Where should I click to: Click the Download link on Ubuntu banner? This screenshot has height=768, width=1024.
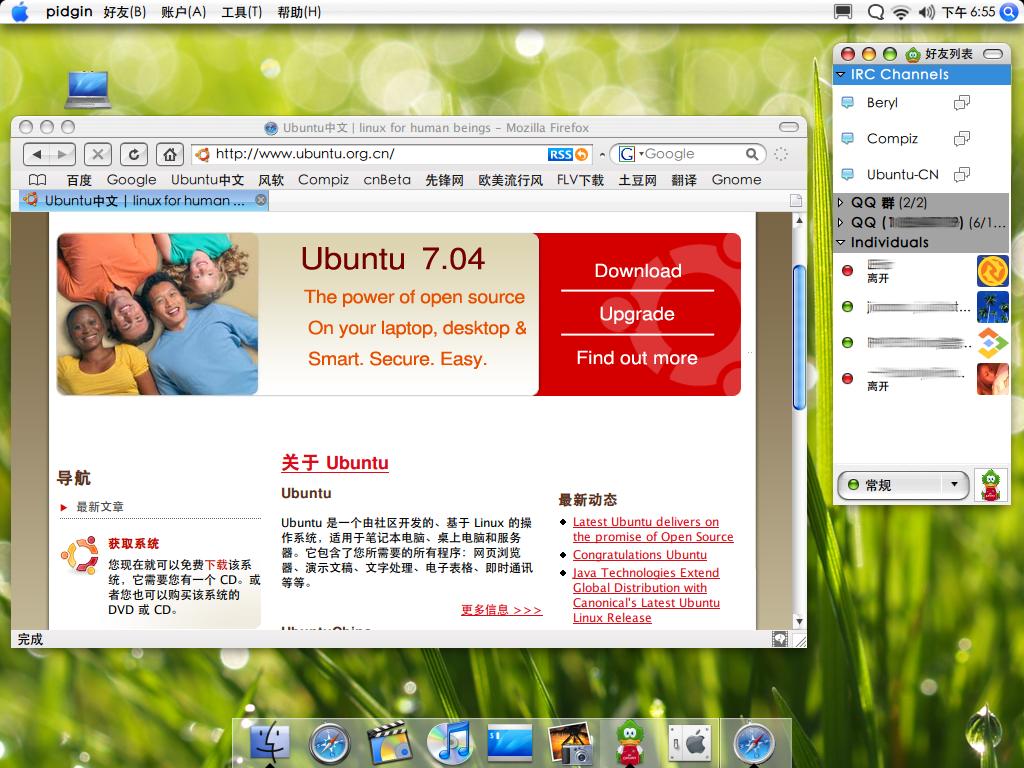pos(637,270)
